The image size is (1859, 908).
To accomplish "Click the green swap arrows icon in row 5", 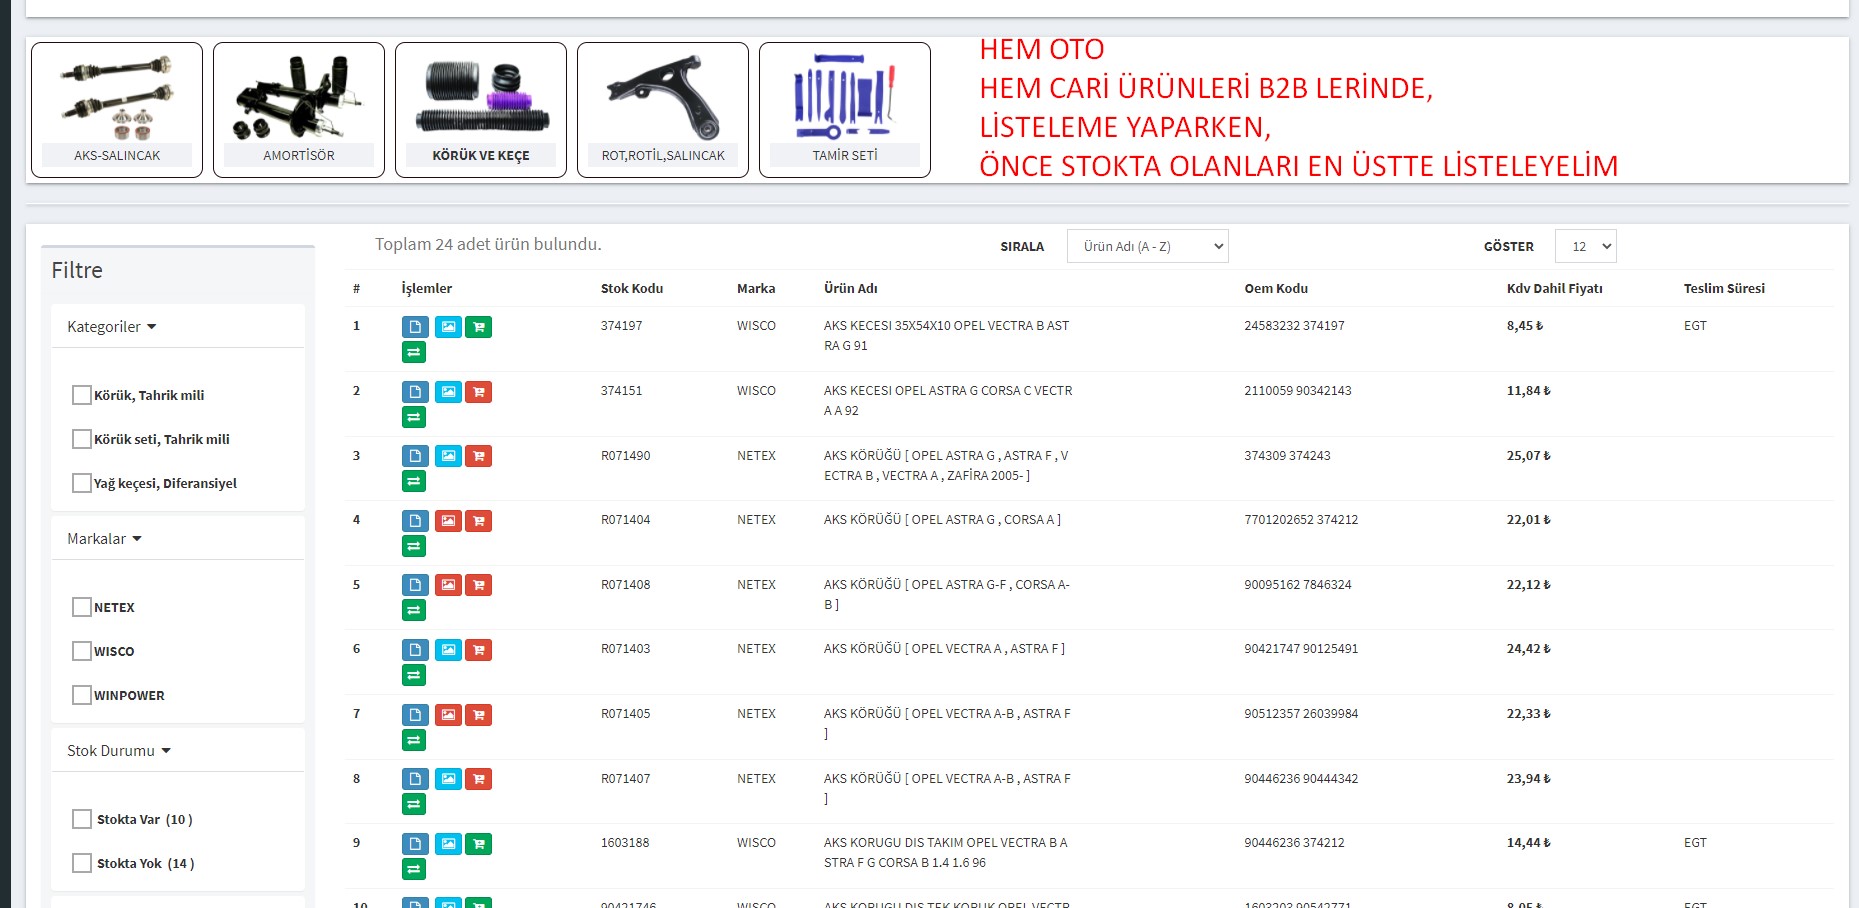I will [414, 610].
